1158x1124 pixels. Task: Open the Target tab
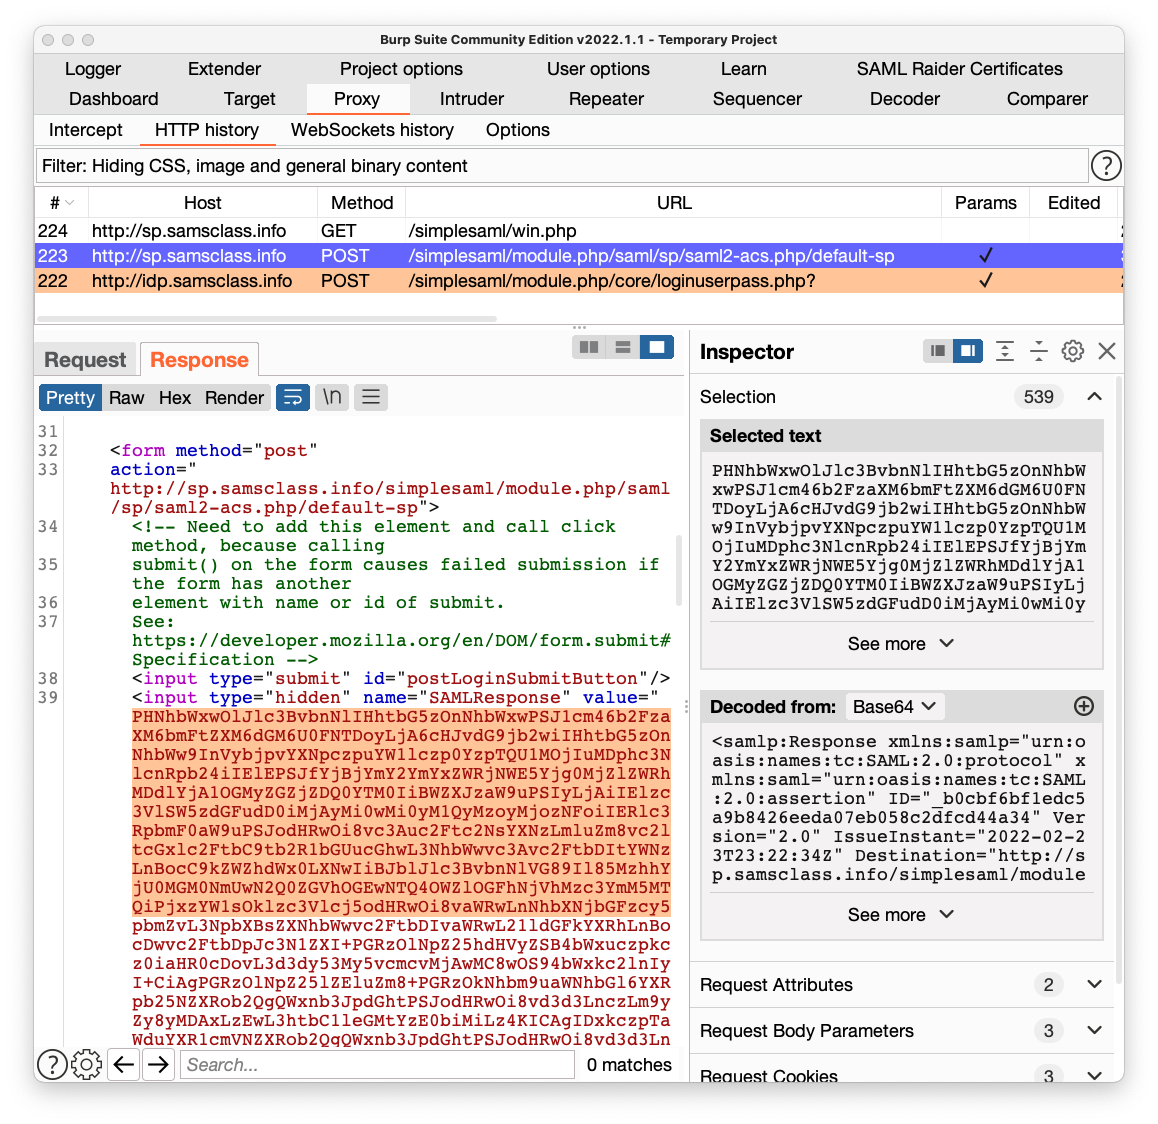click(249, 99)
